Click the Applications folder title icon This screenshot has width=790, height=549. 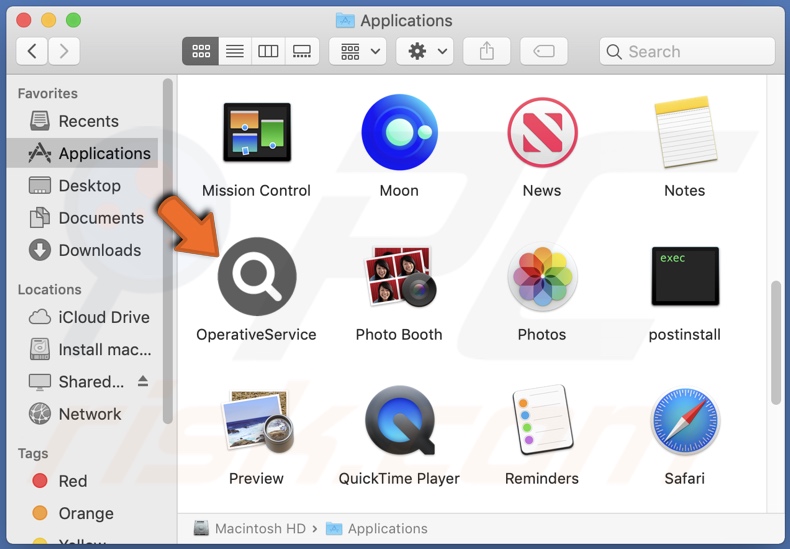click(345, 20)
